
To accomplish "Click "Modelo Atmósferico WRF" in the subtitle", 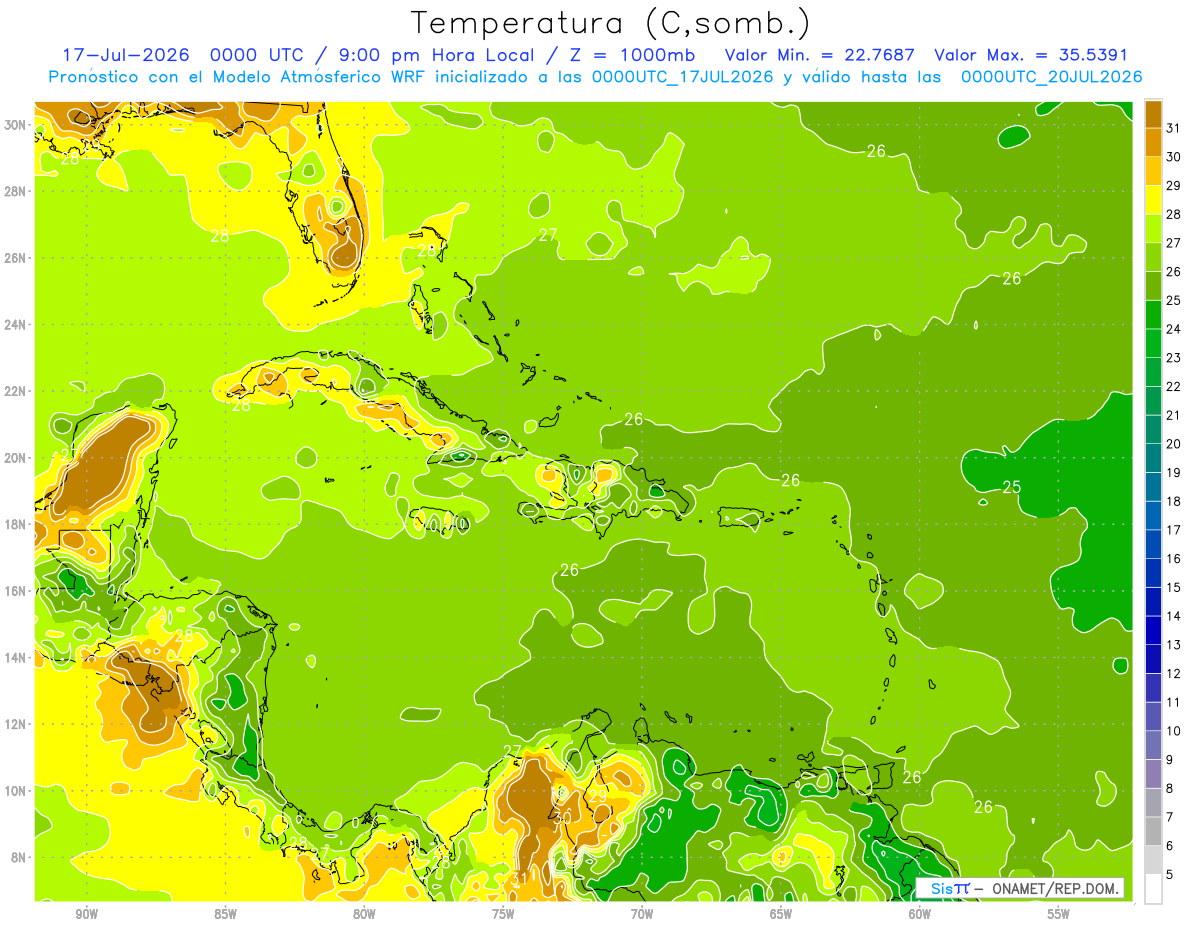I will [321, 77].
